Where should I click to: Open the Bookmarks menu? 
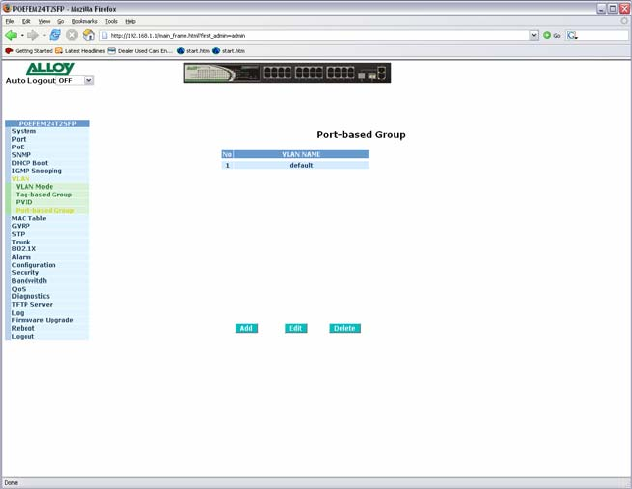point(85,21)
